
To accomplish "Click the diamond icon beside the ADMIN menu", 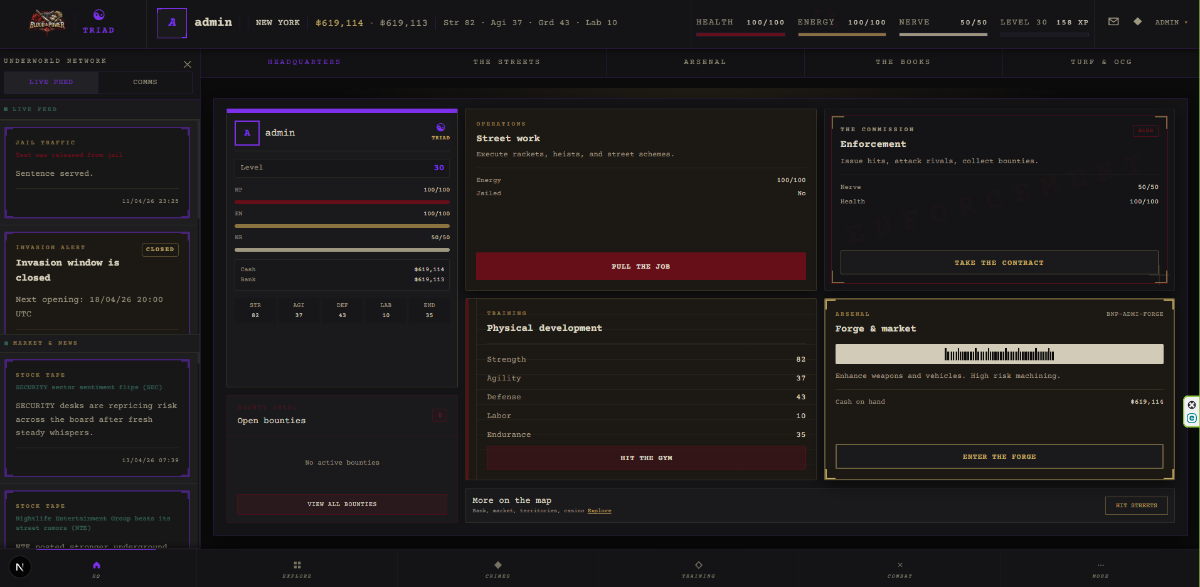I will [x=1137, y=21].
